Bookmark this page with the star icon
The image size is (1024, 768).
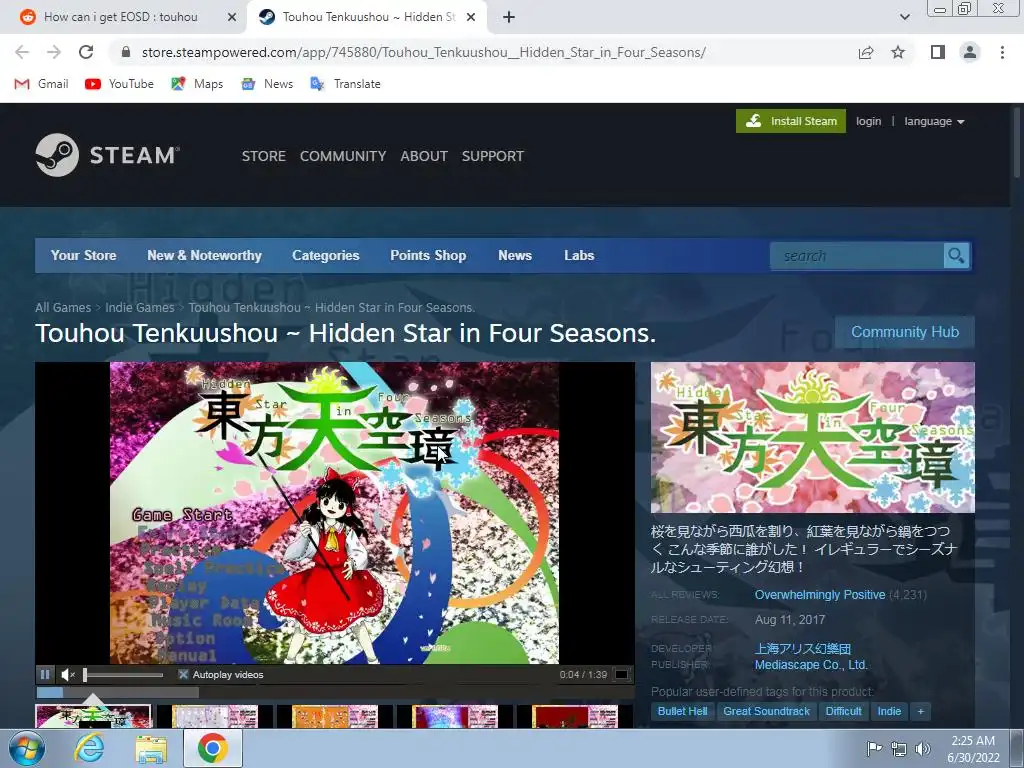[x=898, y=52]
